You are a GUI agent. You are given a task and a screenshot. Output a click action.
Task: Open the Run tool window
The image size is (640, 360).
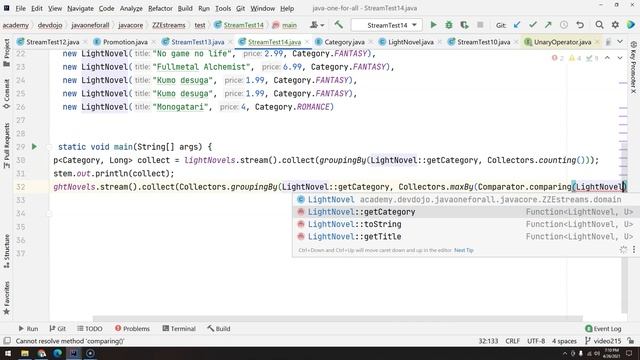click(28, 329)
